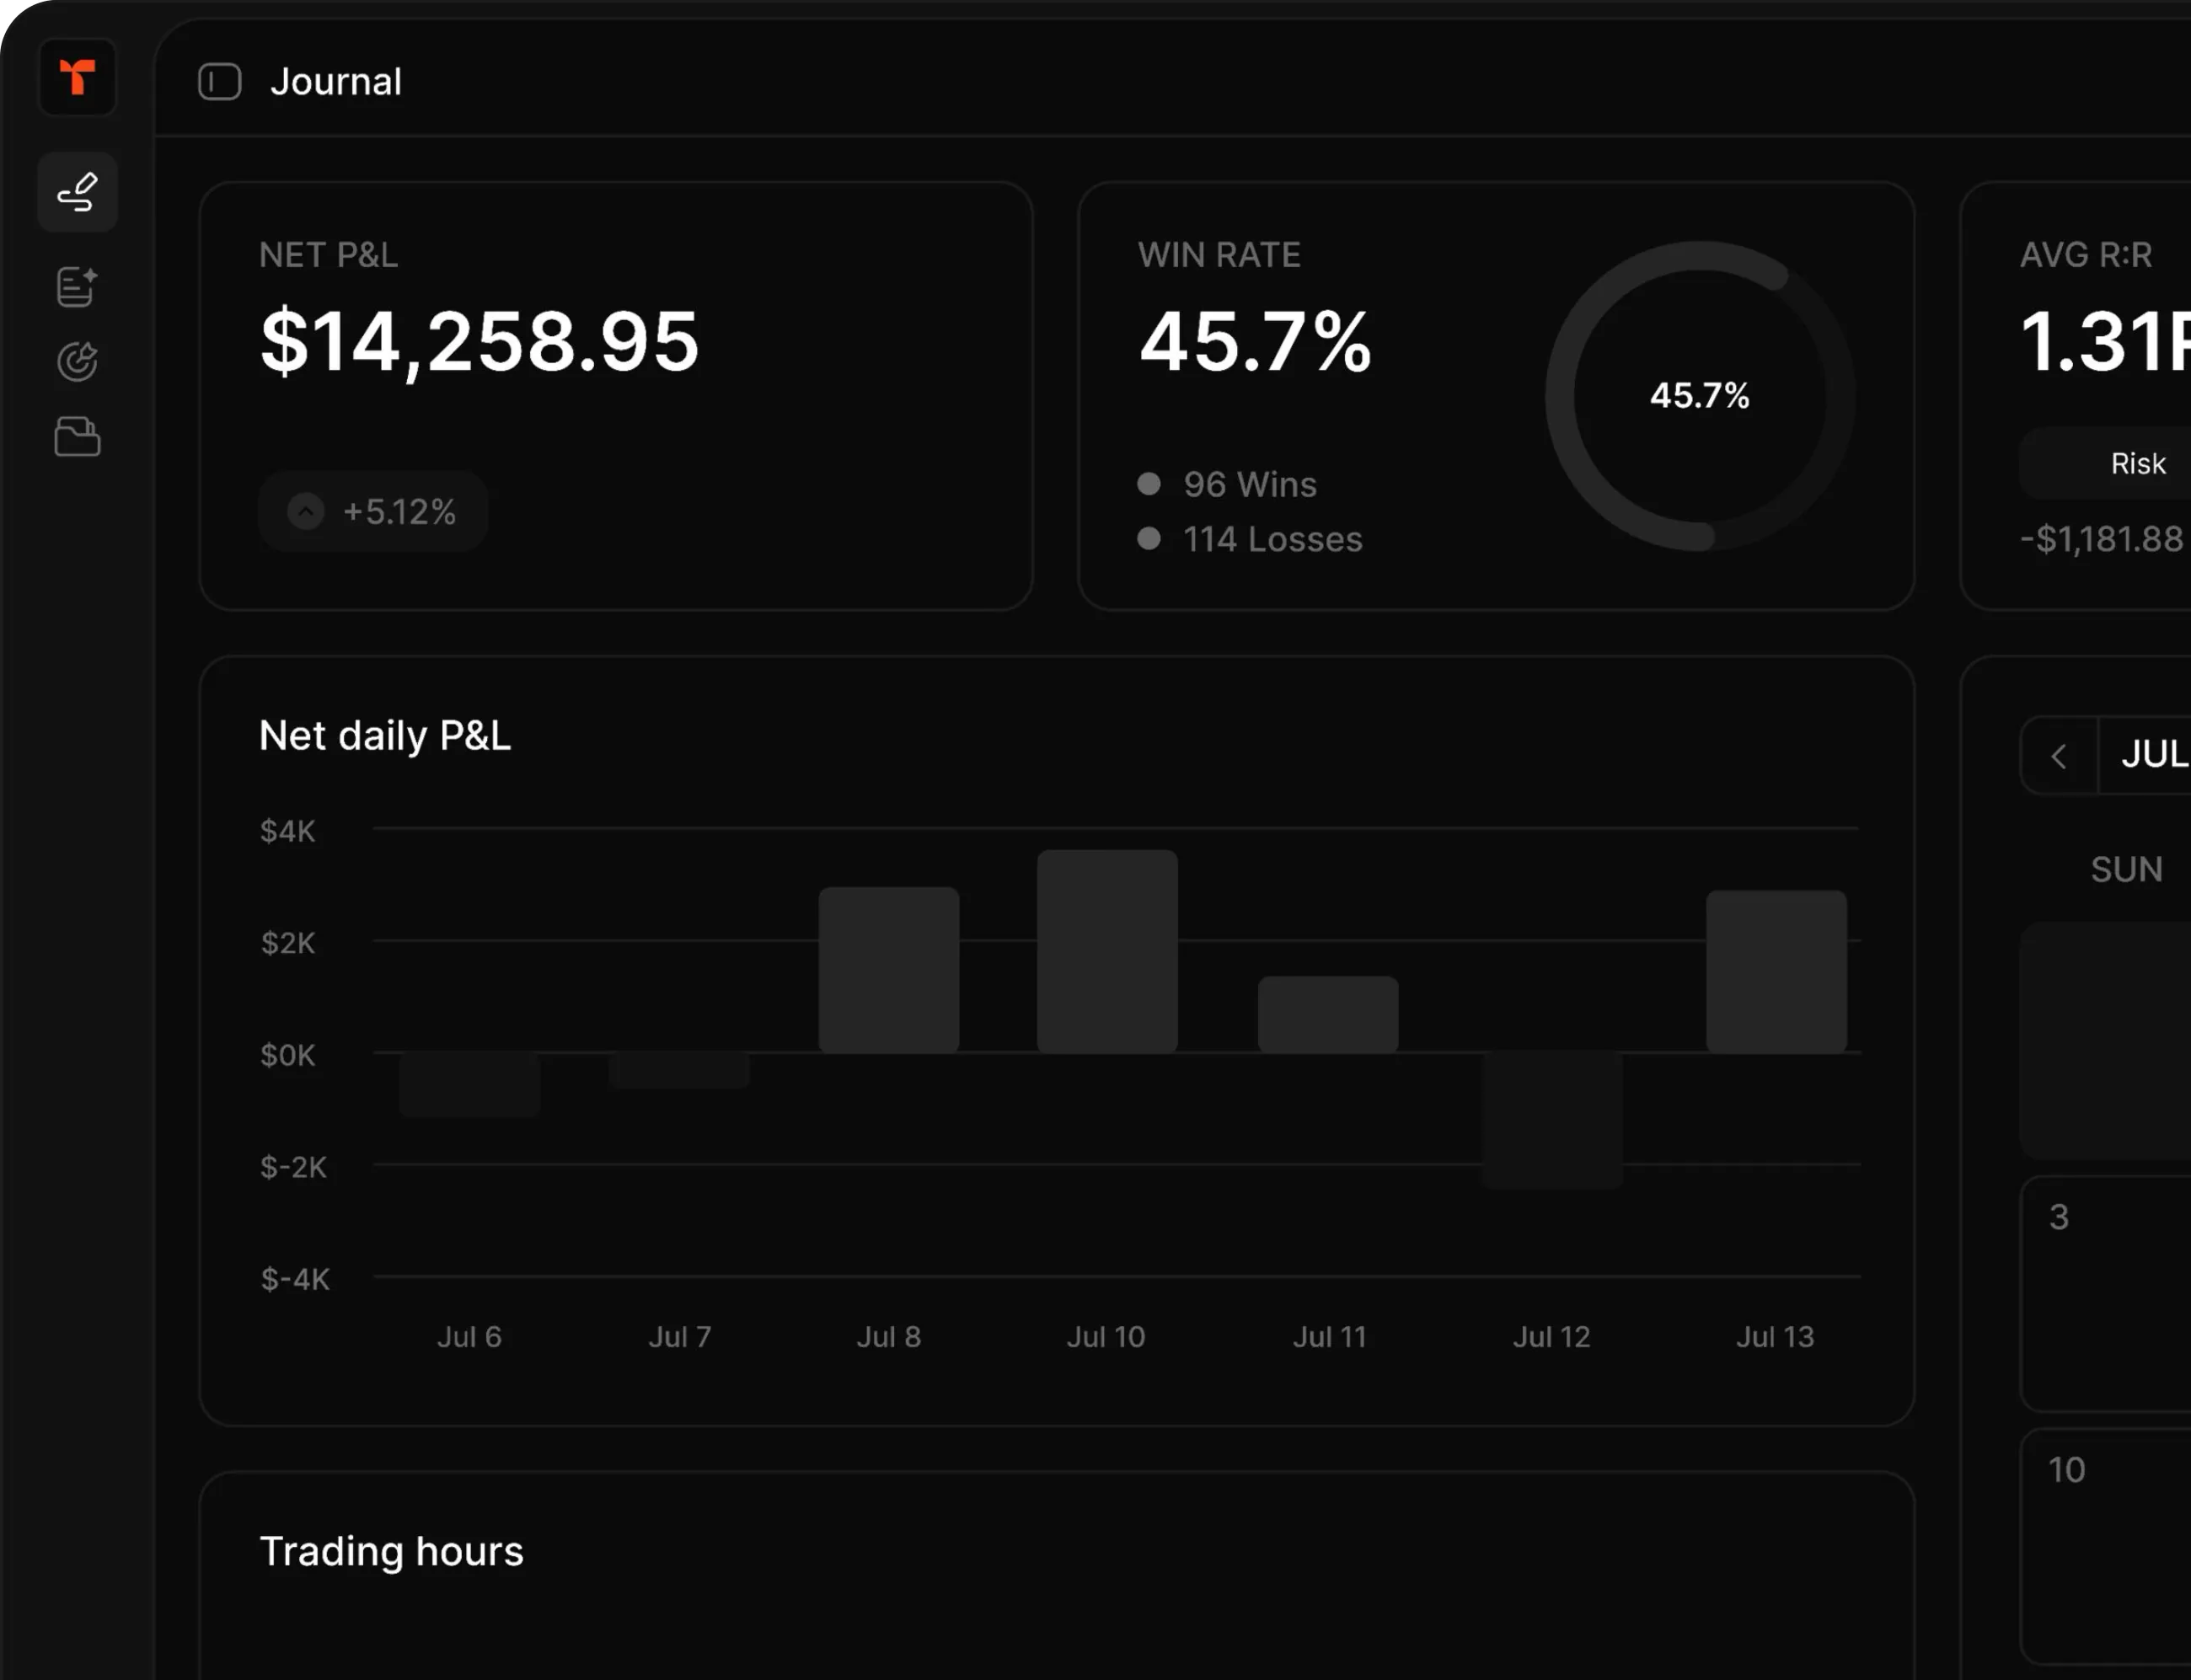Click the Jul 13 profit bar
Screen dimensions: 2191x1680
1776,972
